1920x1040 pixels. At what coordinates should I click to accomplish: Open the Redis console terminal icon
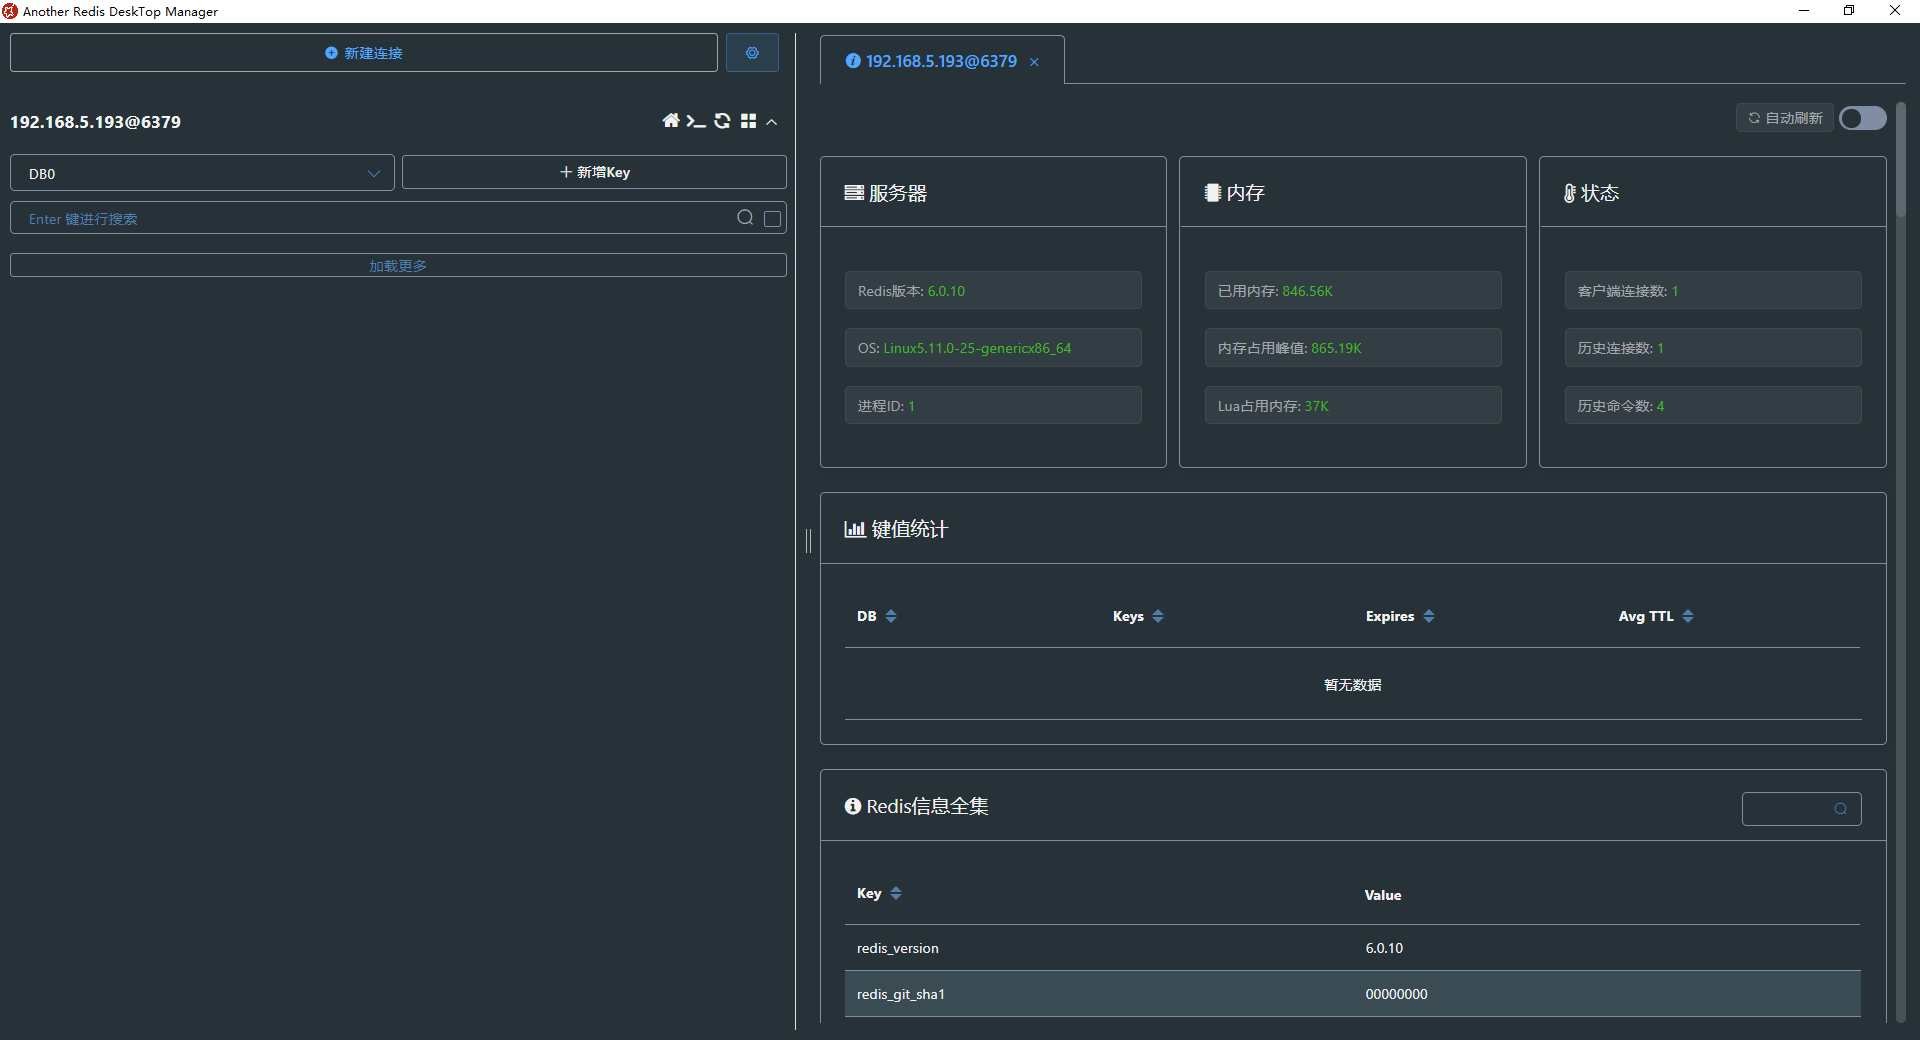pos(696,121)
